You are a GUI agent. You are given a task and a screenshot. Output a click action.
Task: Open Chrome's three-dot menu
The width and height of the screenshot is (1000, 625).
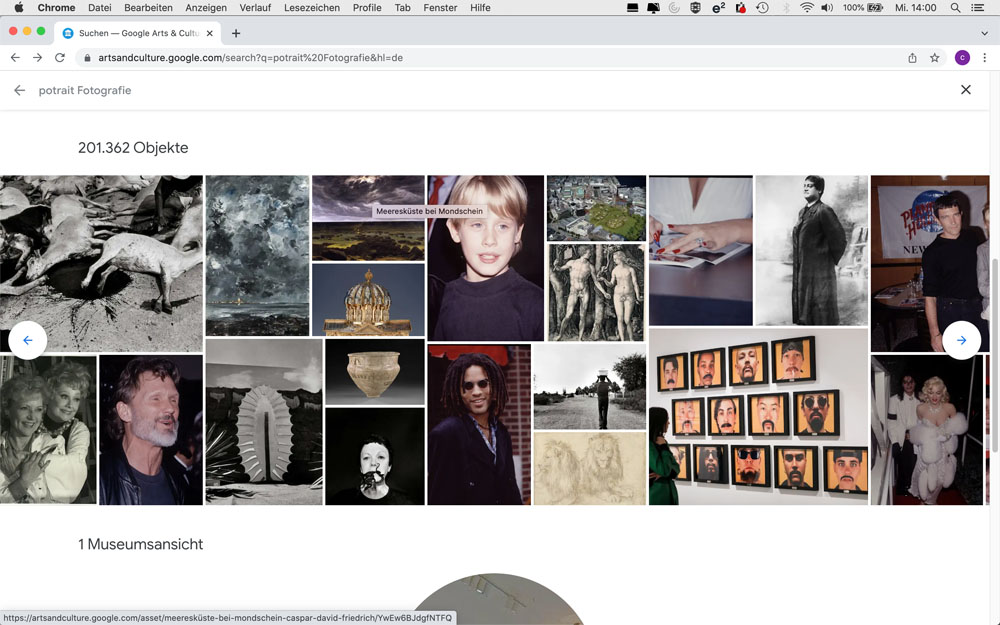click(x=984, y=58)
